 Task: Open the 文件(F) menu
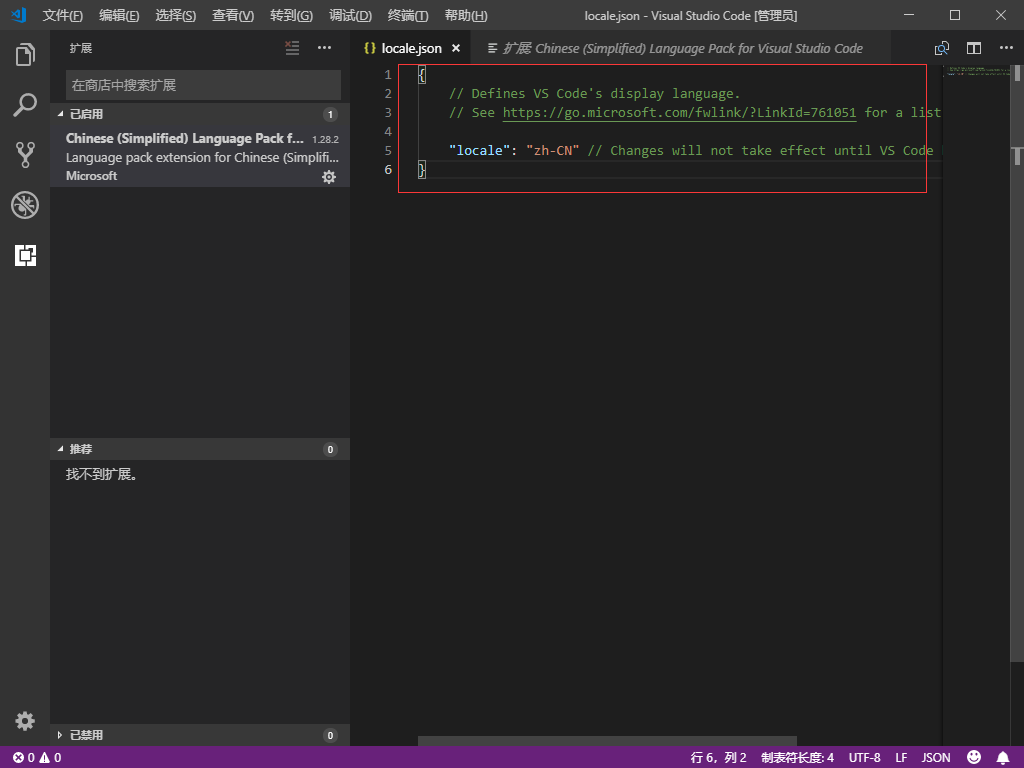pos(63,16)
